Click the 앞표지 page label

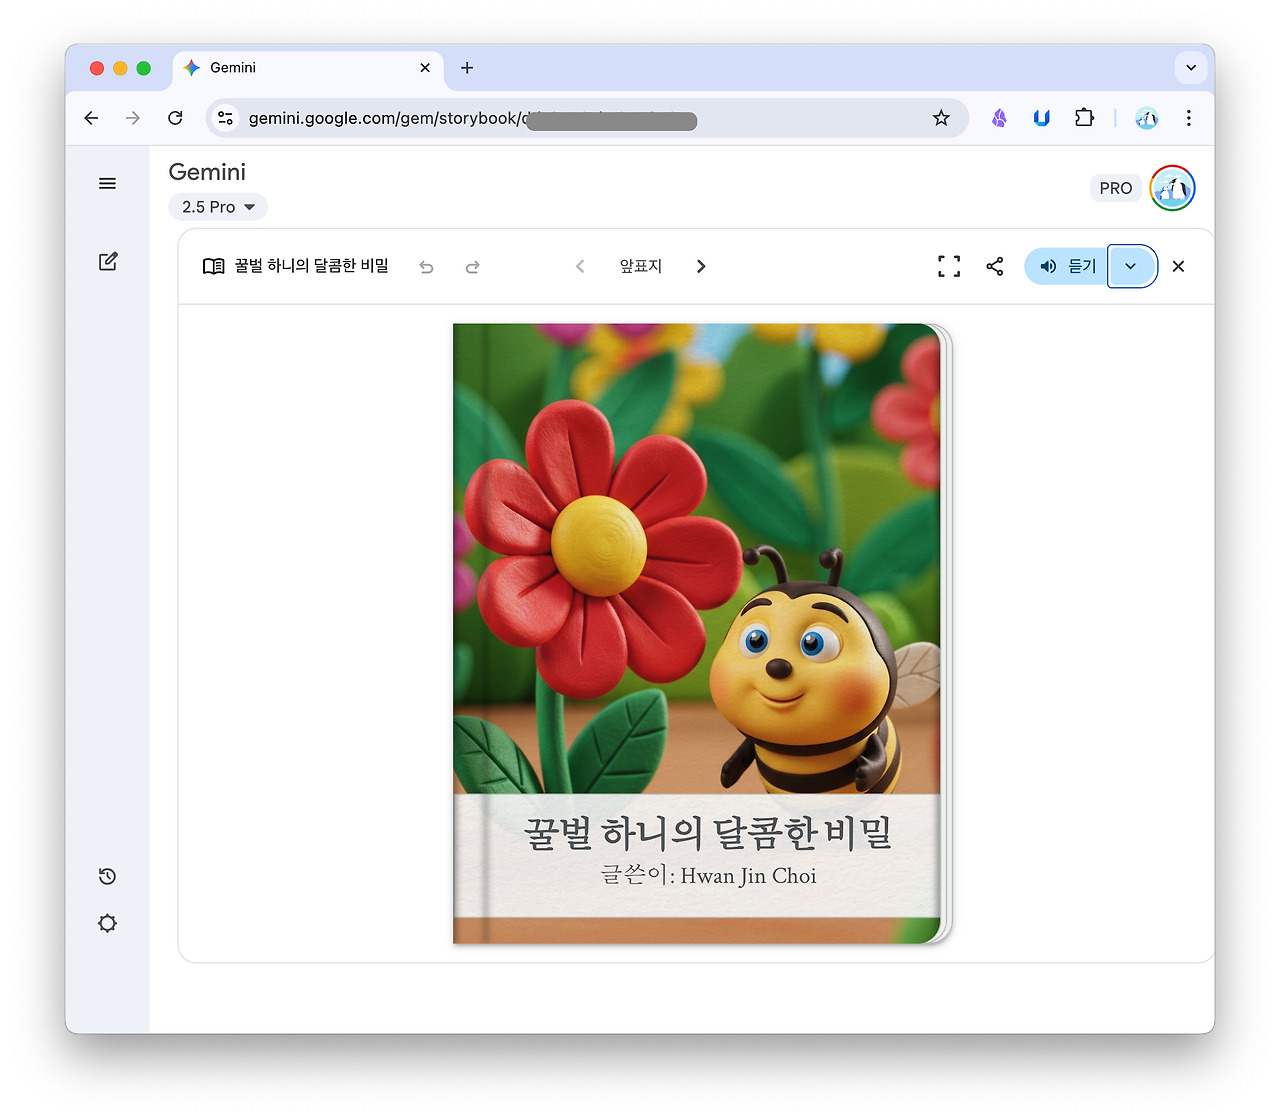641,266
